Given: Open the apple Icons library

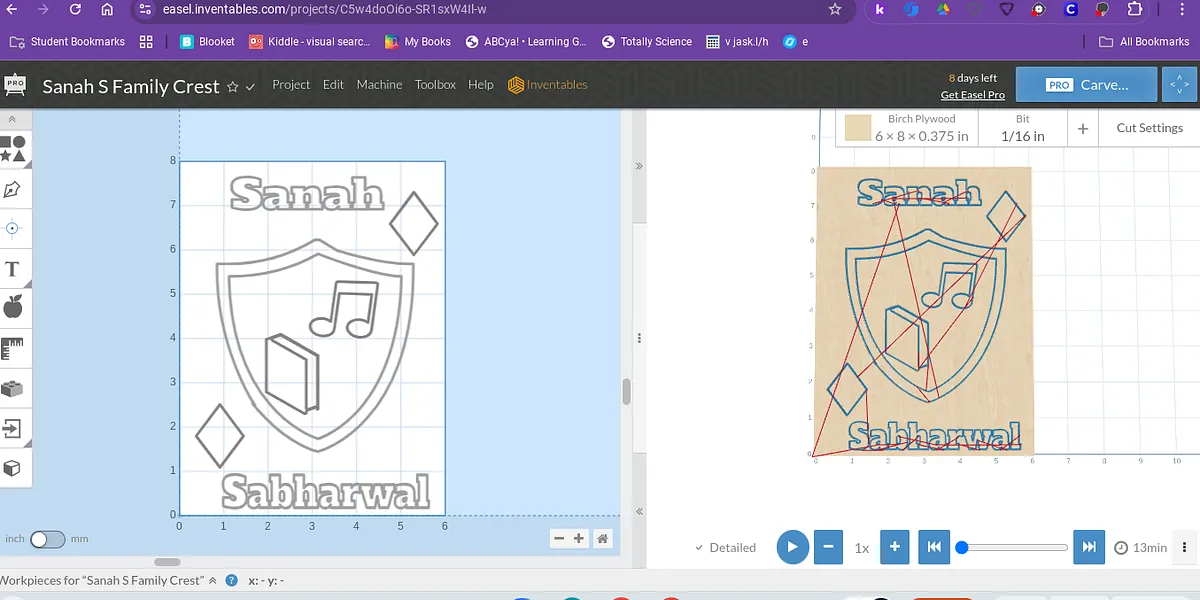Looking at the screenshot, I should click(13, 307).
